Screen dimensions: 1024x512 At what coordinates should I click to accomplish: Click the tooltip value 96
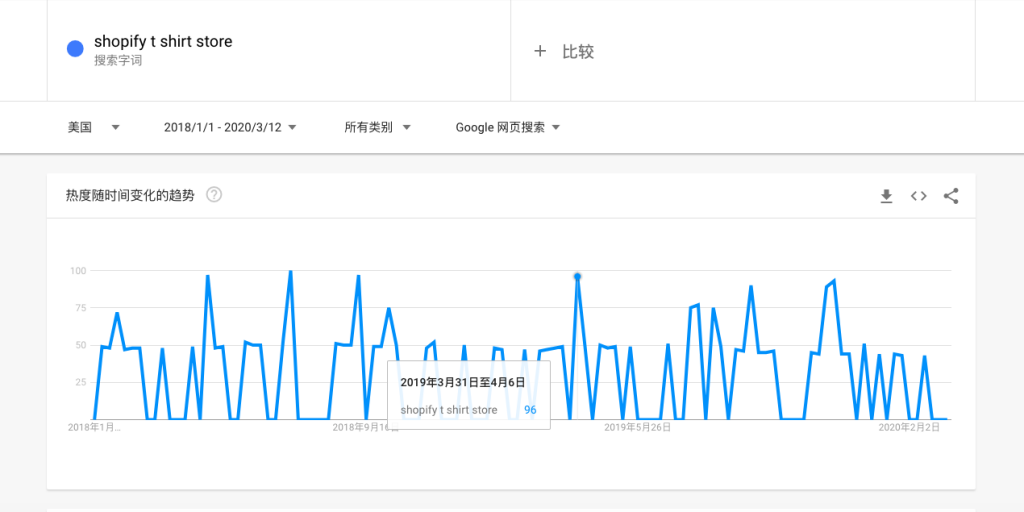[x=530, y=410]
